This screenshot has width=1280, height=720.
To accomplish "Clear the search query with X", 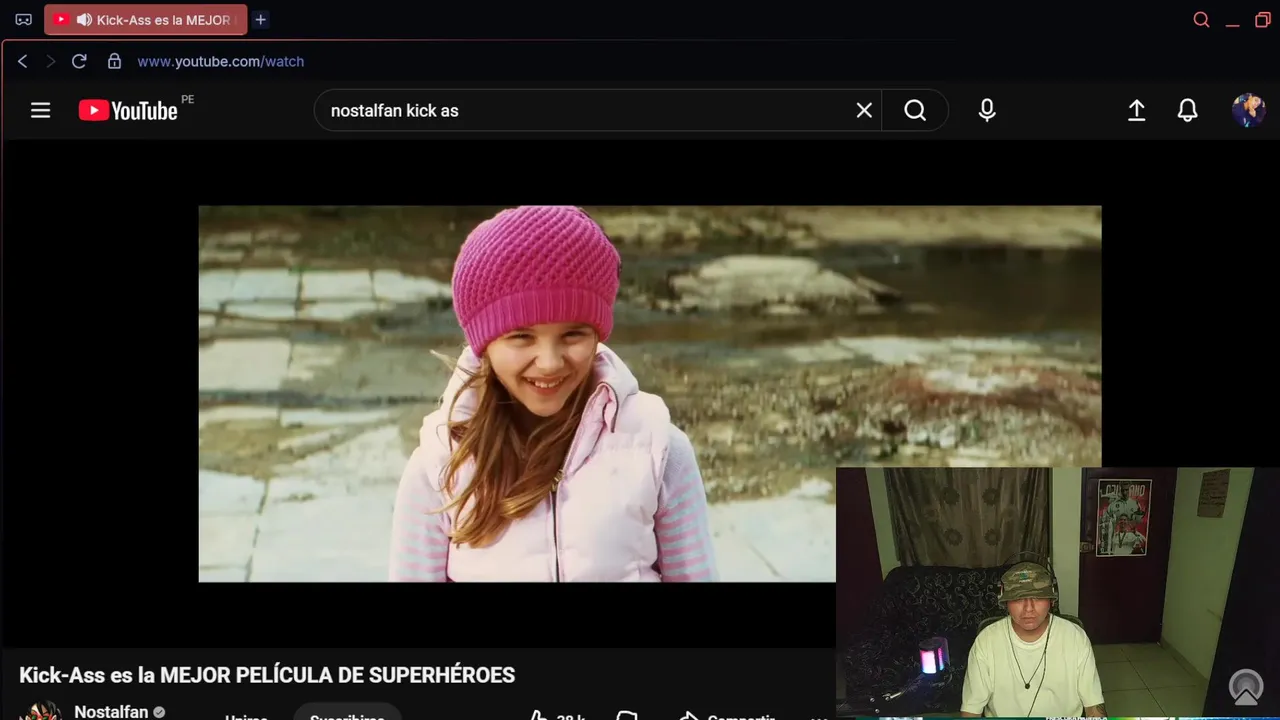I will tap(864, 110).
